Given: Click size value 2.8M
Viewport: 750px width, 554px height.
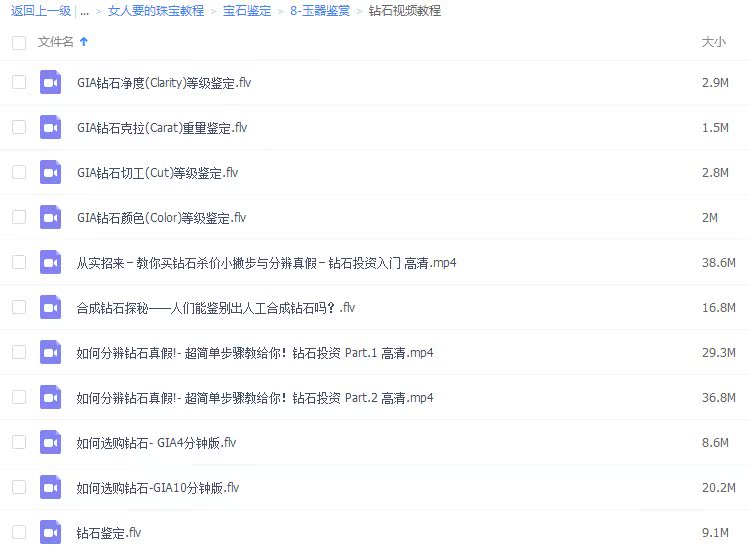Looking at the screenshot, I should click(x=715, y=173).
